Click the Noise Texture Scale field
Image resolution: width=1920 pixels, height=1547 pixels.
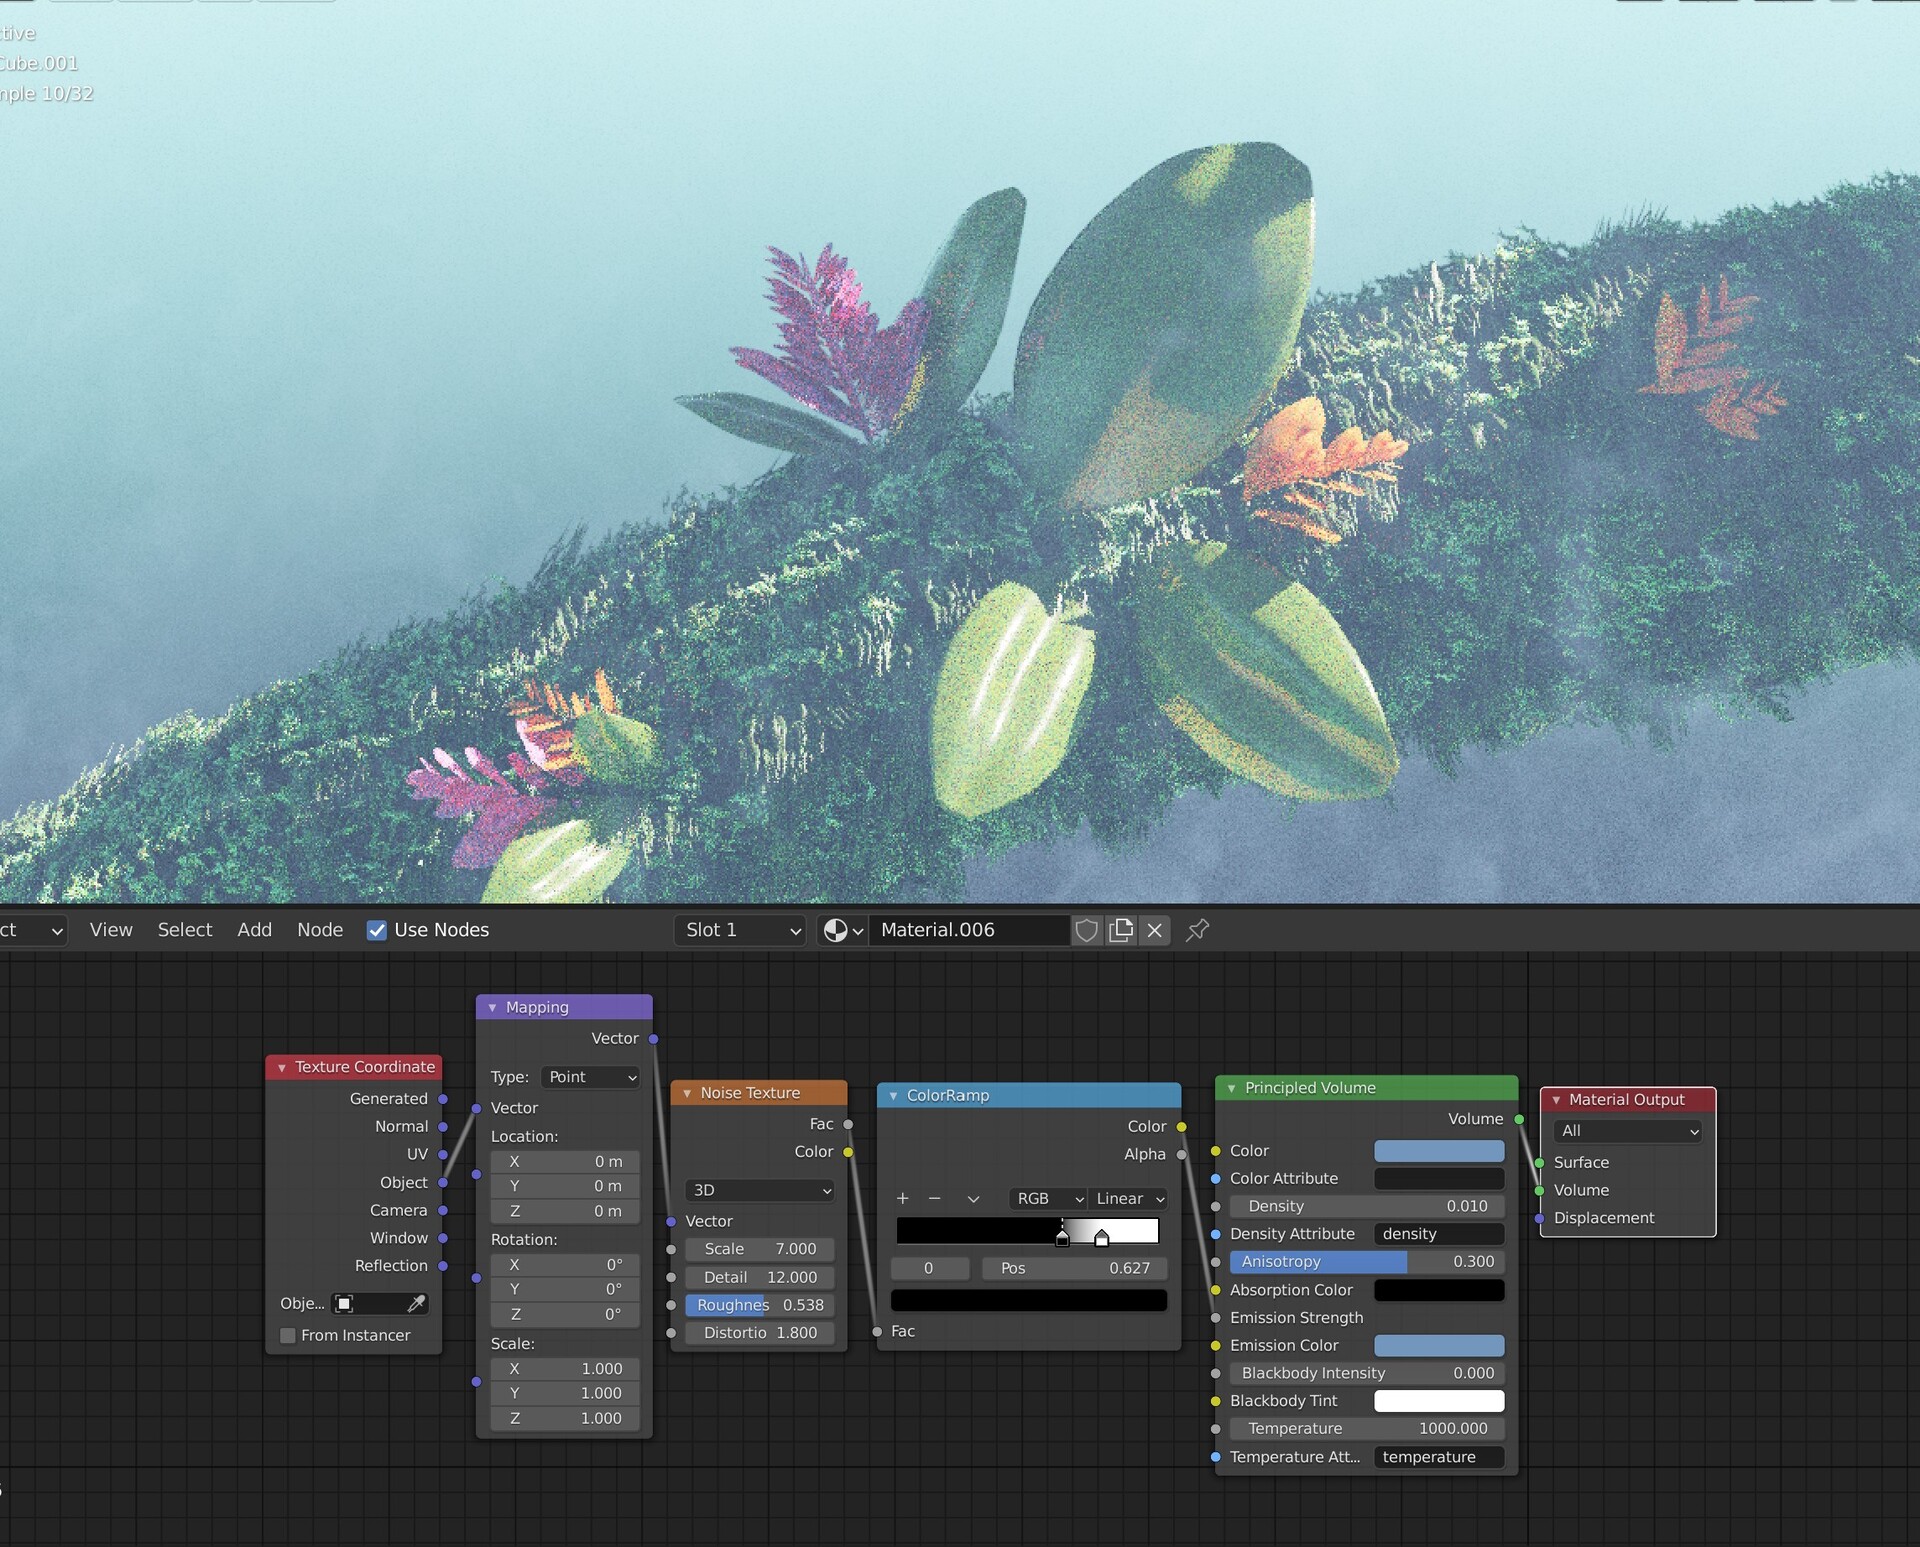(759, 1249)
